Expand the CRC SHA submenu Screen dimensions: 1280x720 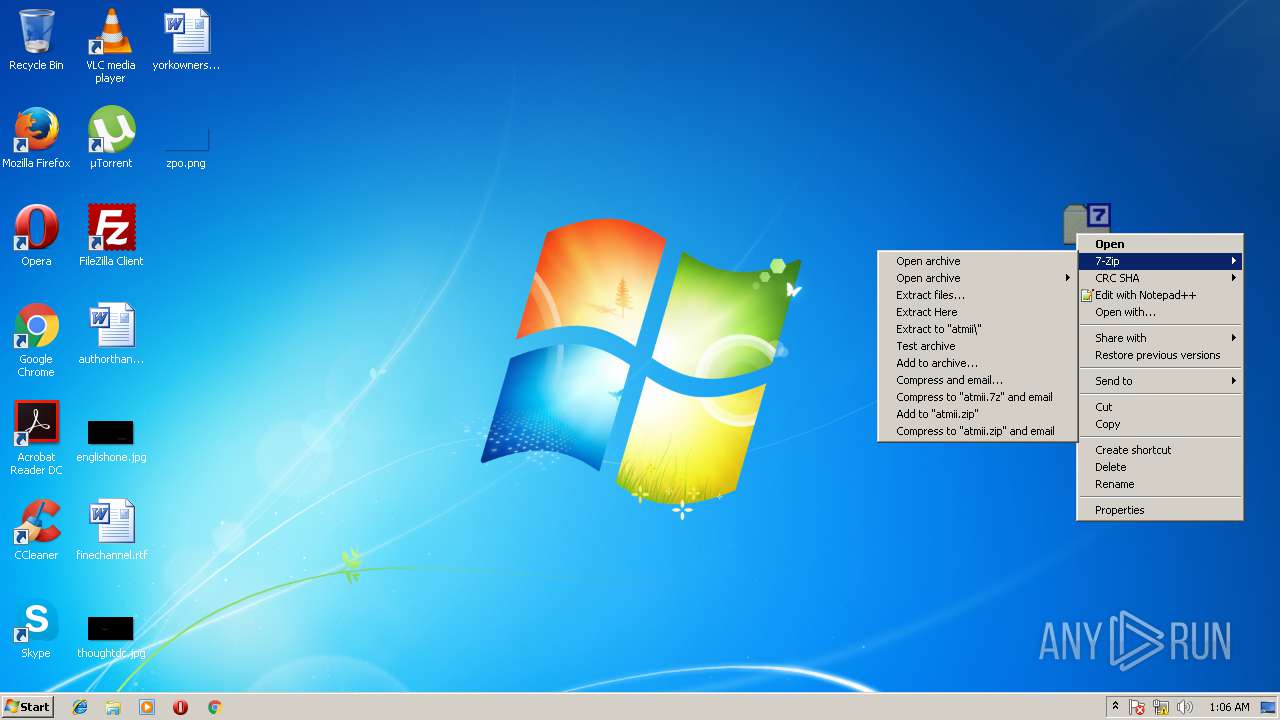pos(1160,278)
